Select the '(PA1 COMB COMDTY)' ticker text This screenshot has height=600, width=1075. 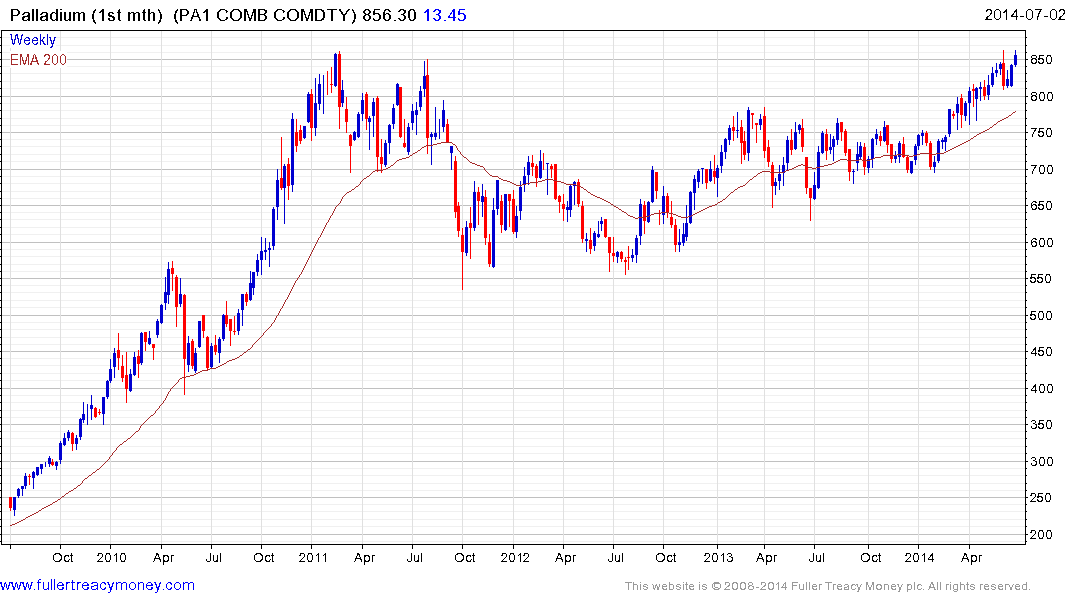pos(265,15)
